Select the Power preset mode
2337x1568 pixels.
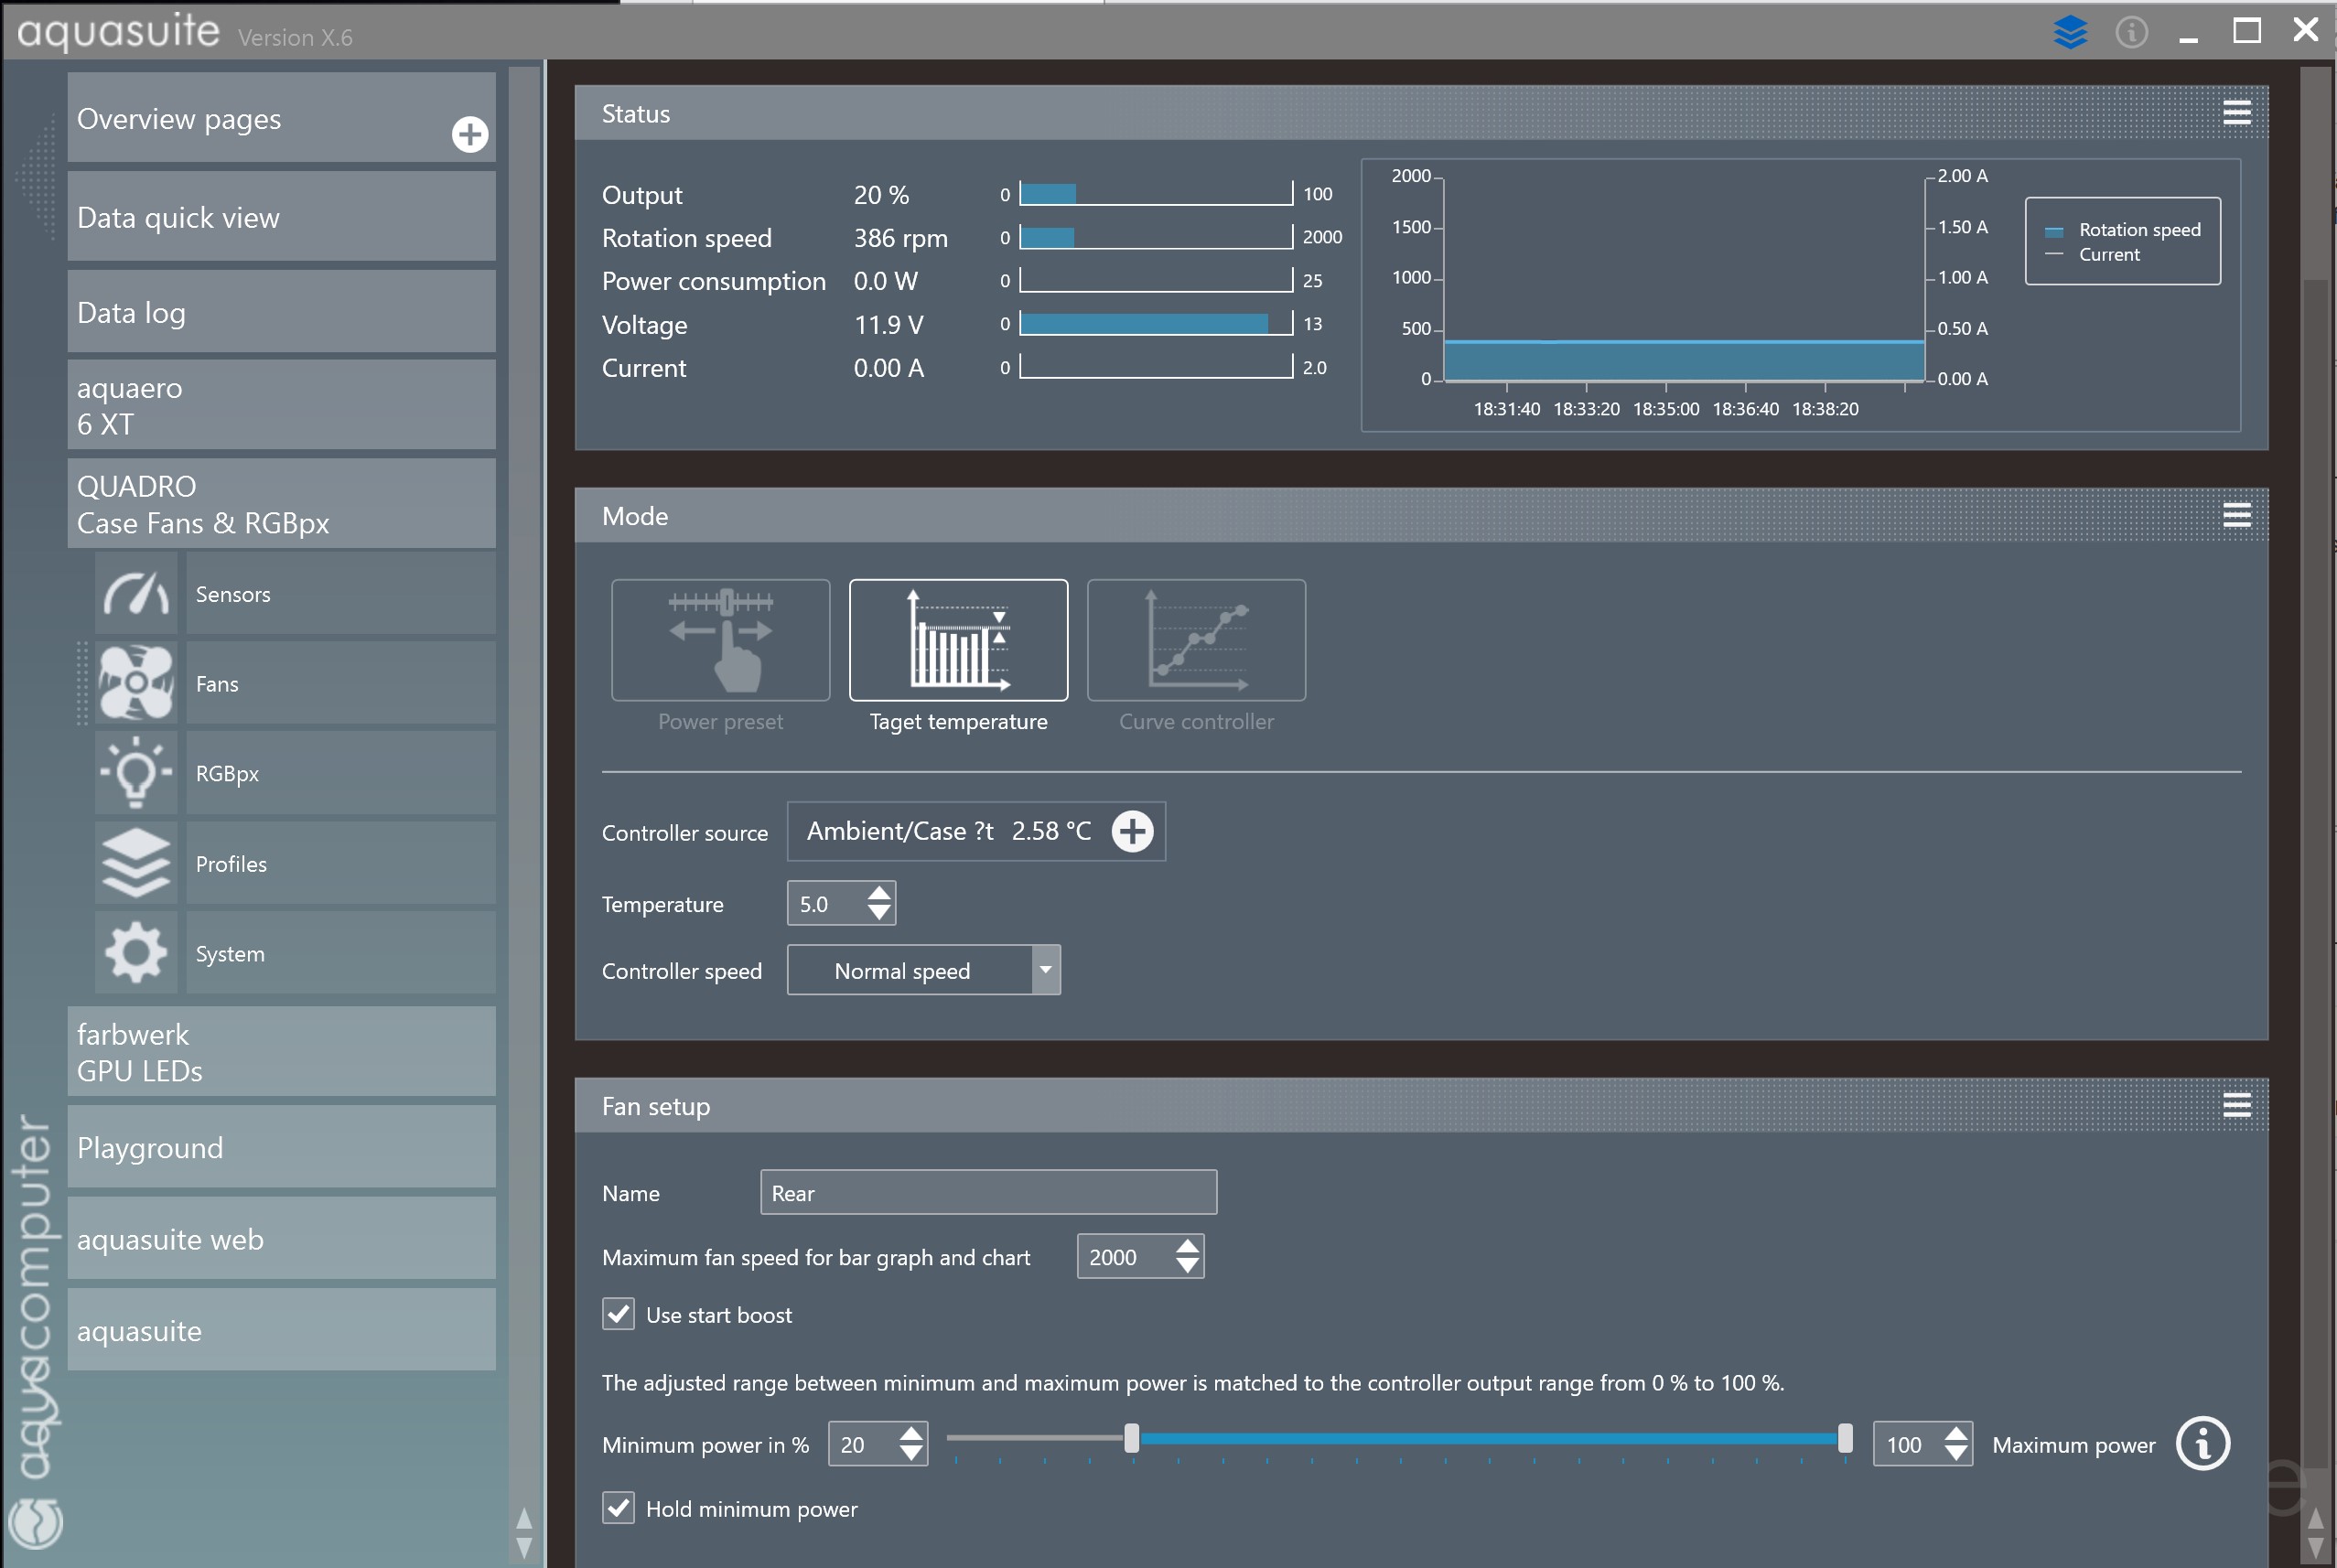point(720,641)
